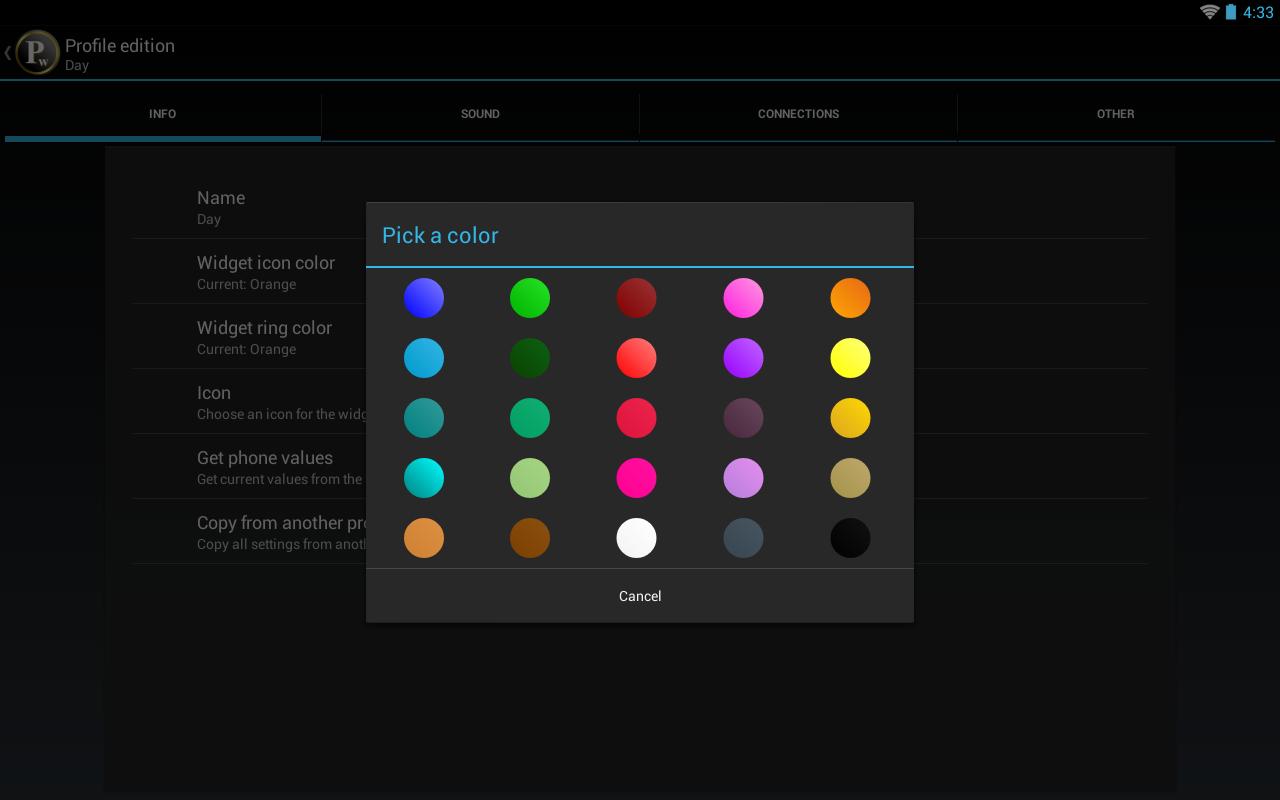Switch to the SOUND tab

[x=480, y=114]
